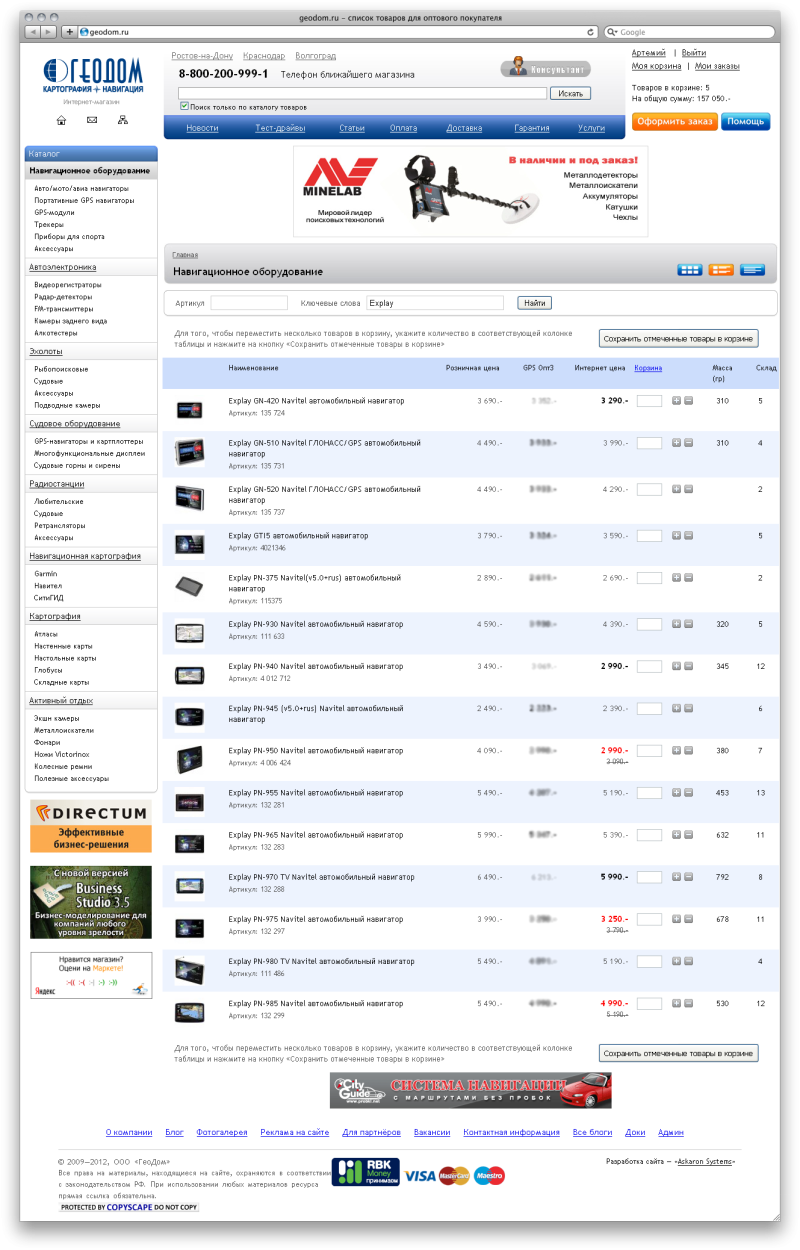Open the Тест-драйвы menu item
This screenshot has width=800, height=1250.
tap(280, 128)
